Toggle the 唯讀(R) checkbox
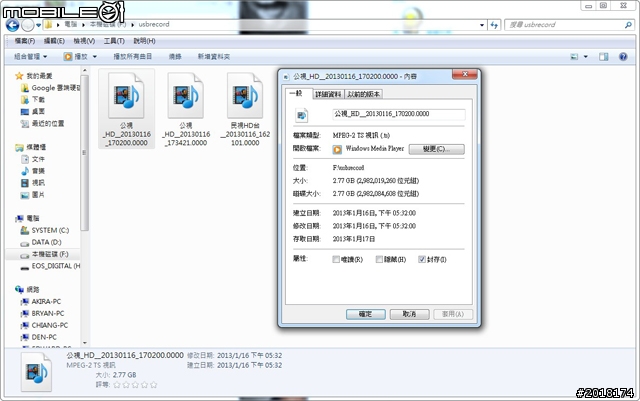 [336, 259]
